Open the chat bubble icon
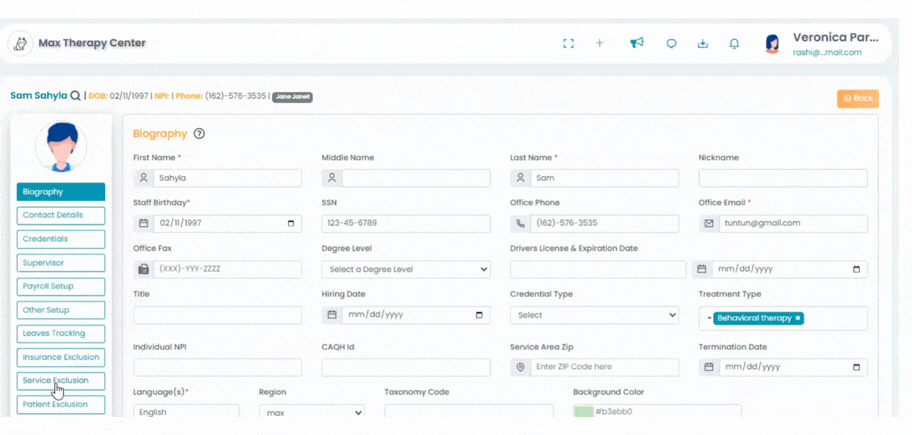The height and width of the screenshot is (435, 912). click(x=671, y=43)
